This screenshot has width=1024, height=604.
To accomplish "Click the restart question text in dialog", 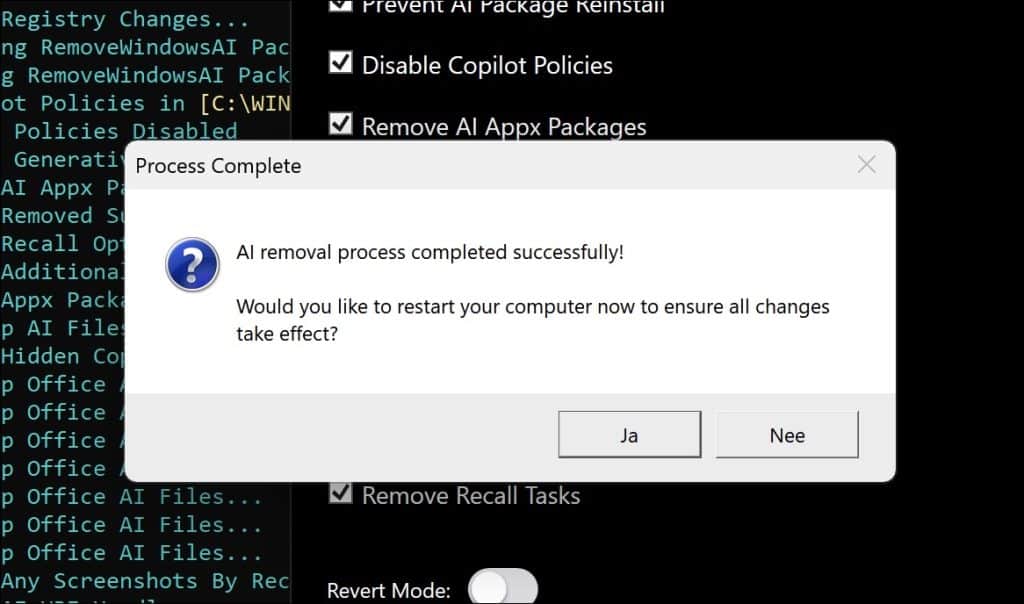I will pyautogui.click(x=533, y=320).
